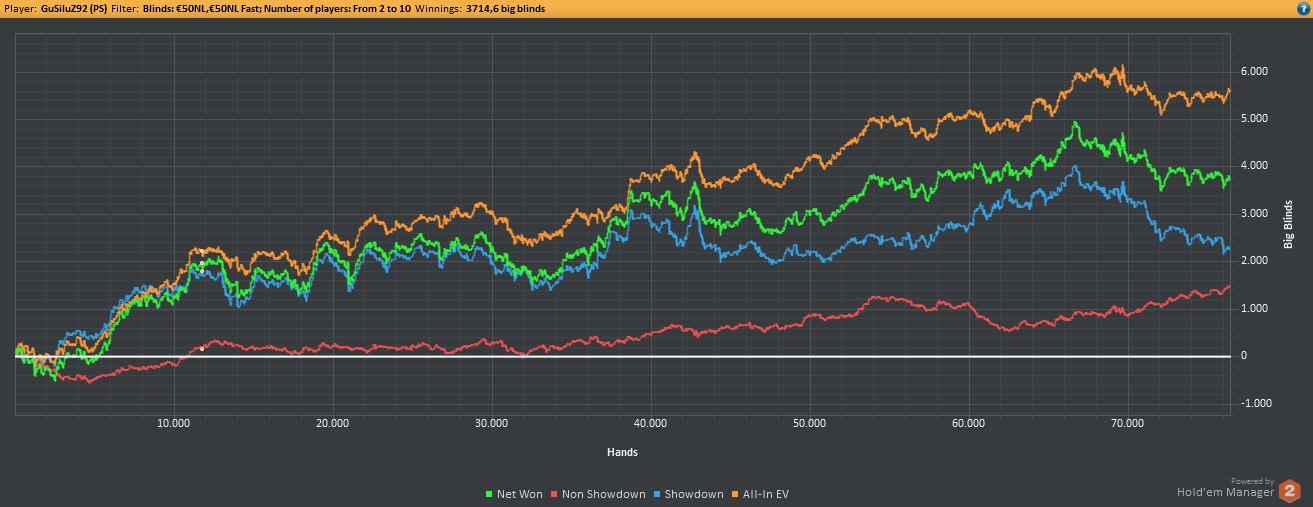Screen dimensions: 1313x507
Task: Click the Showdown legend label
Action: [x=694, y=494]
